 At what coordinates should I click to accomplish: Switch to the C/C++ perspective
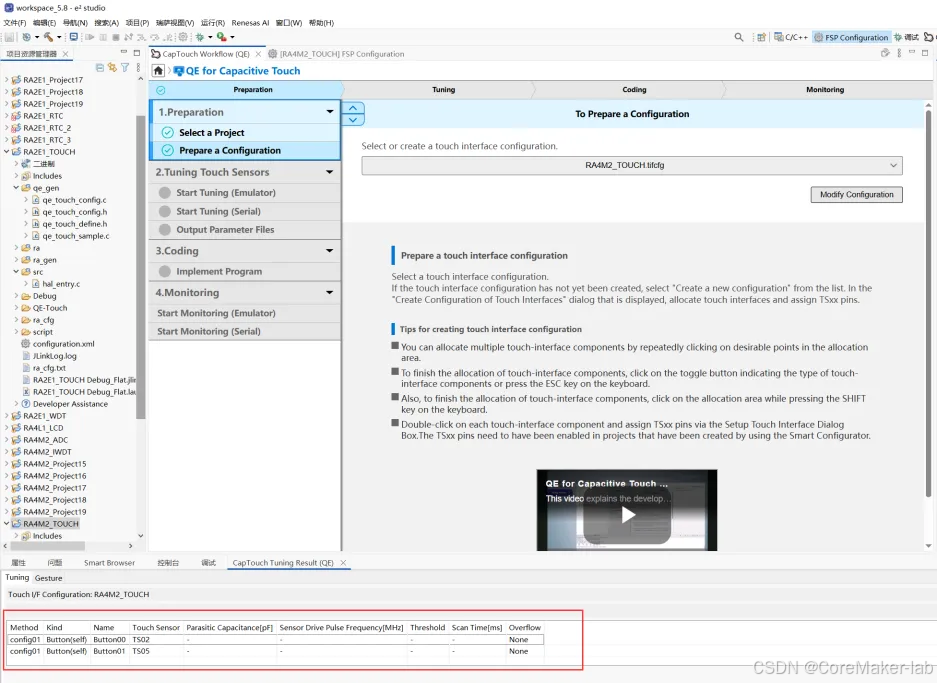[791, 37]
